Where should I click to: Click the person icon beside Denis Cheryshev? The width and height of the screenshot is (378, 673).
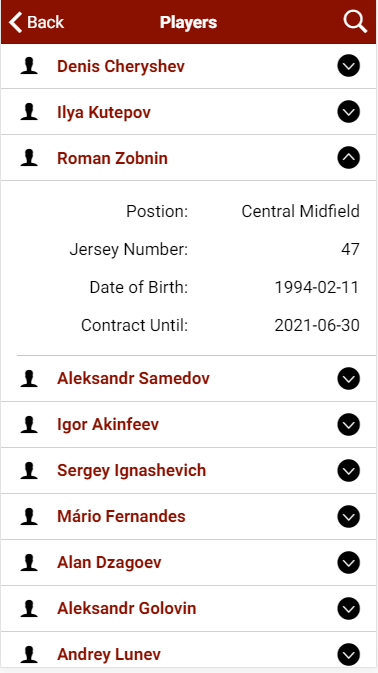29,67
